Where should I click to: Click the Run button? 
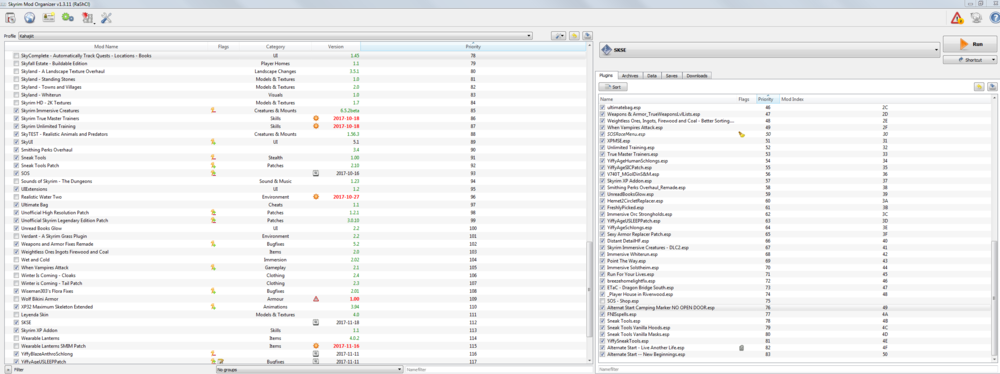(x=970, y=44)
